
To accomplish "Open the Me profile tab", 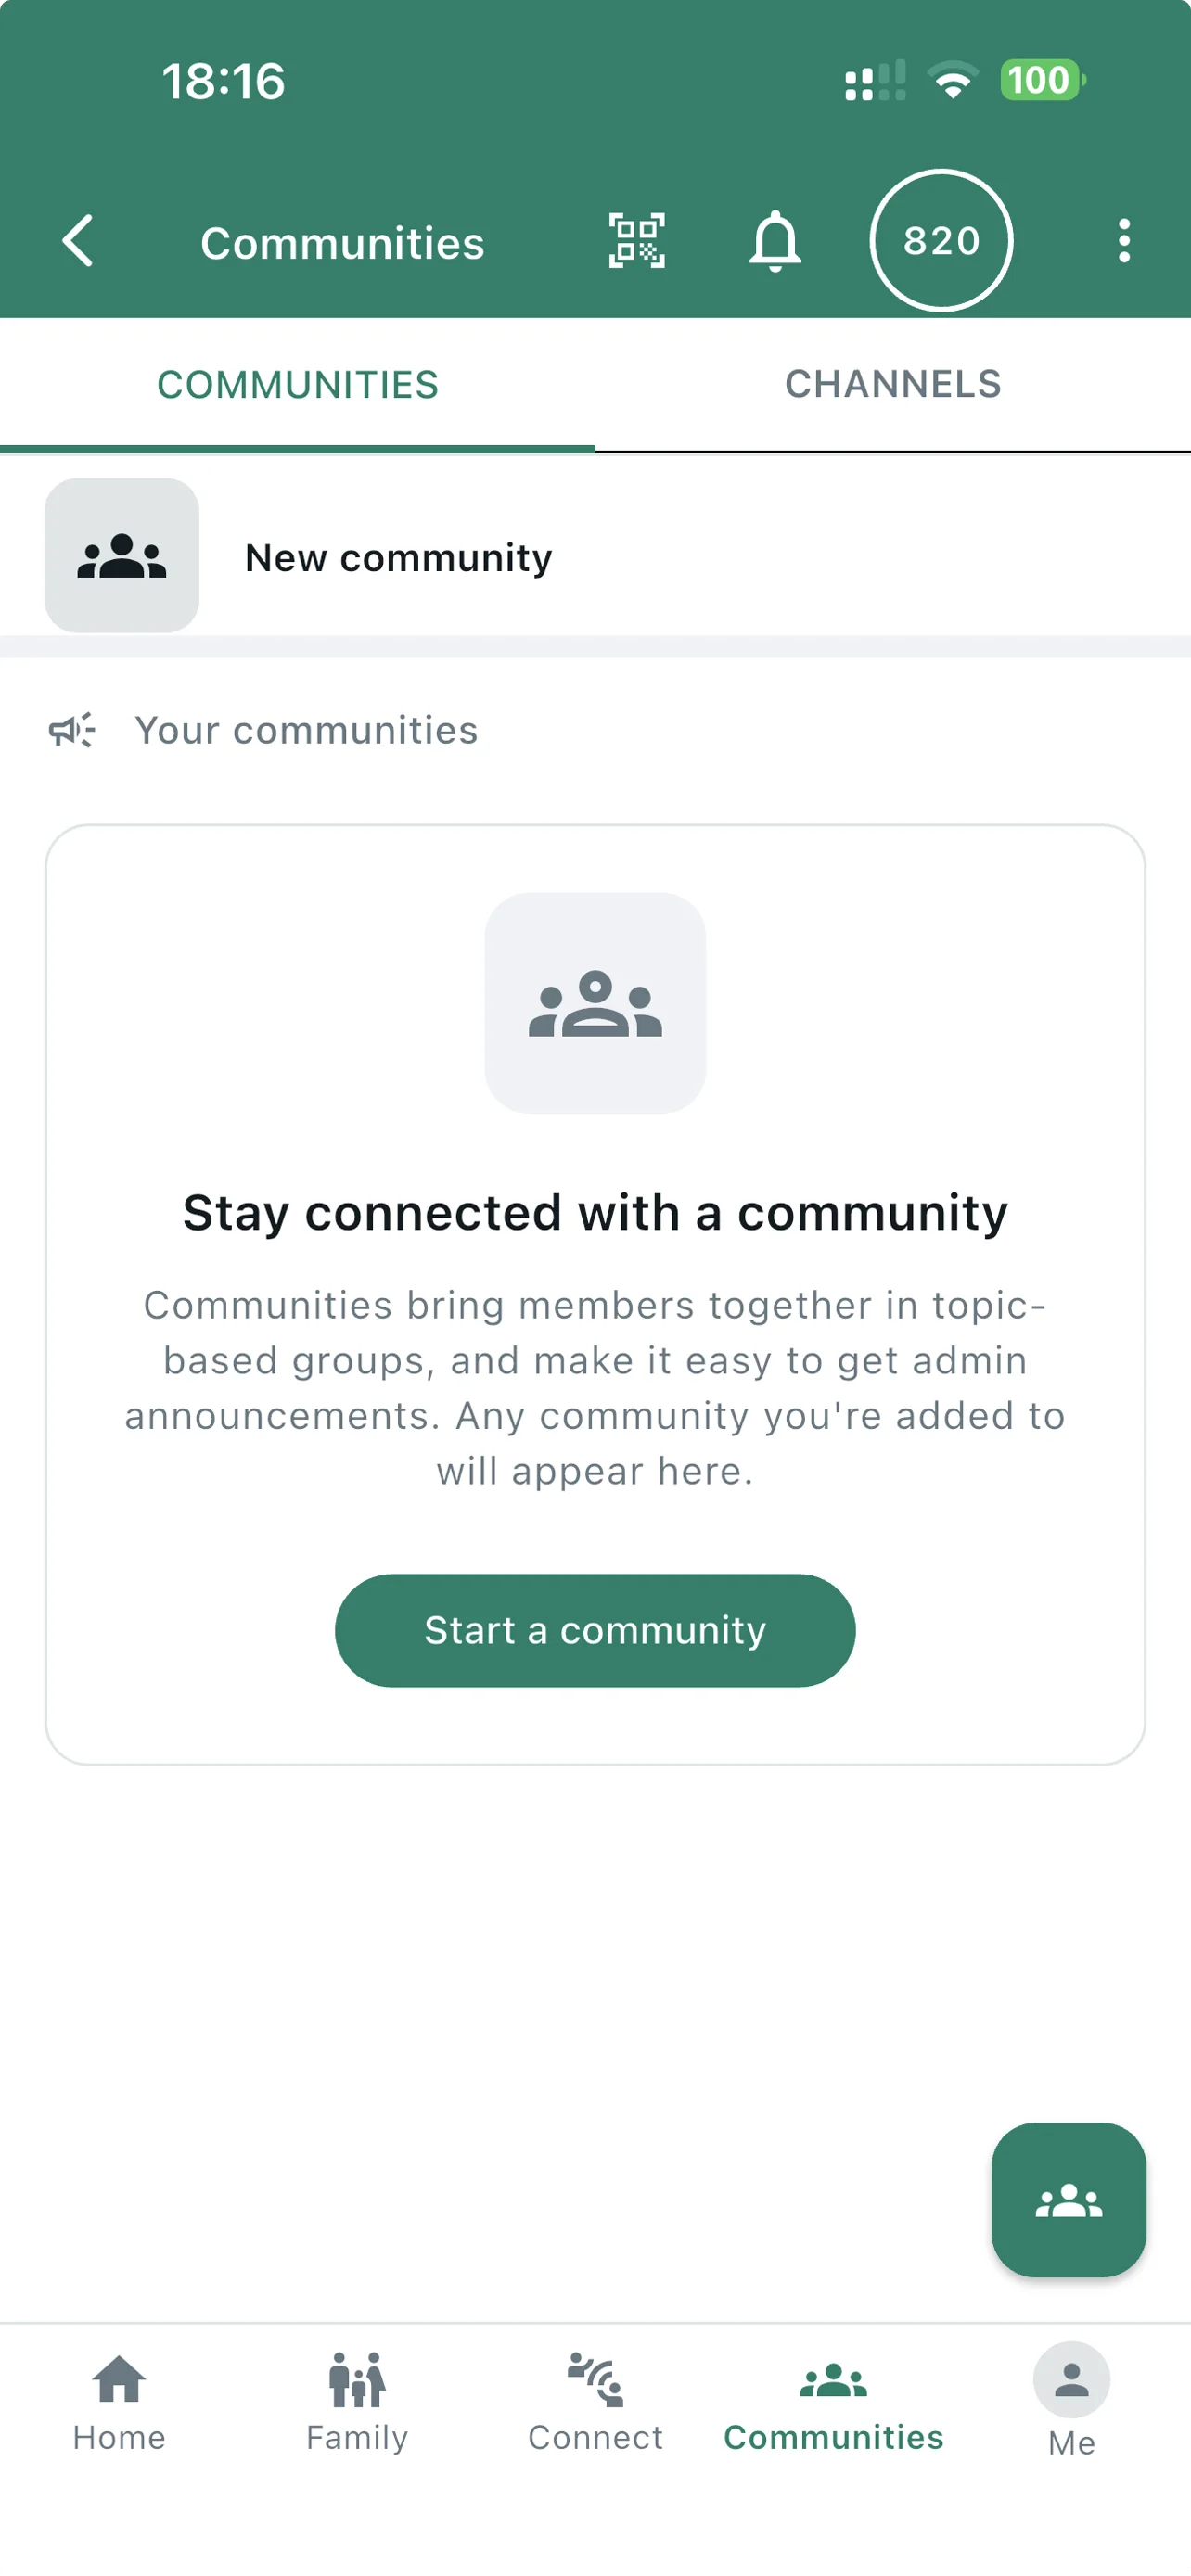I will click(1071, 2401).
